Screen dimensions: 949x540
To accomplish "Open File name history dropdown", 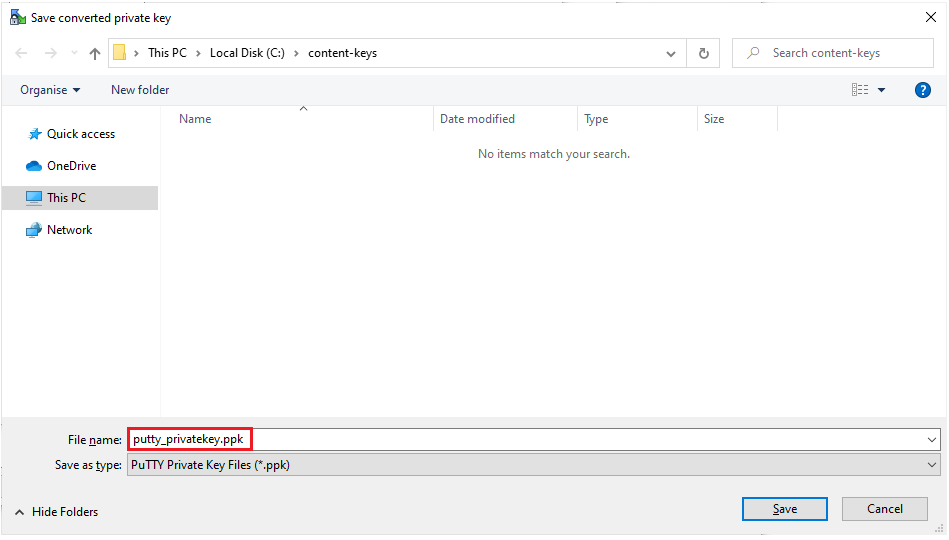I will (x=932, y=440).
